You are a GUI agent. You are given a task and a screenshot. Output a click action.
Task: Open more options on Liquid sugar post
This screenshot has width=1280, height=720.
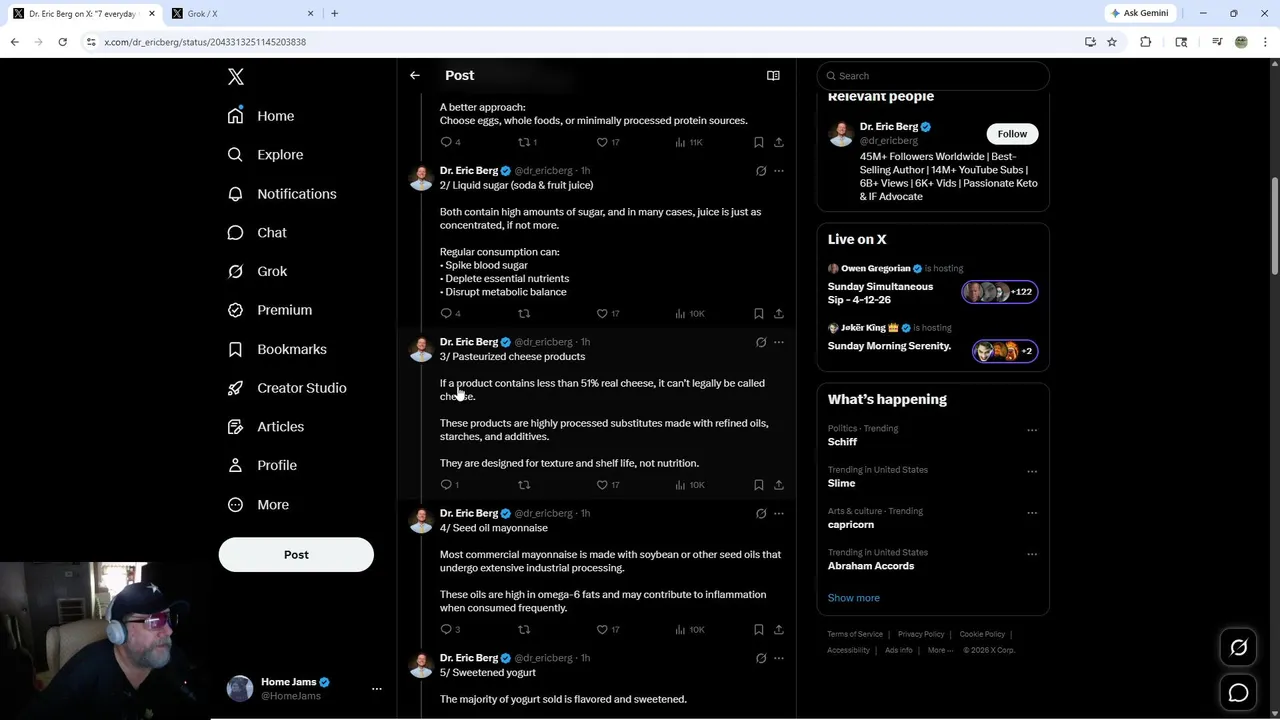point(779,171)
